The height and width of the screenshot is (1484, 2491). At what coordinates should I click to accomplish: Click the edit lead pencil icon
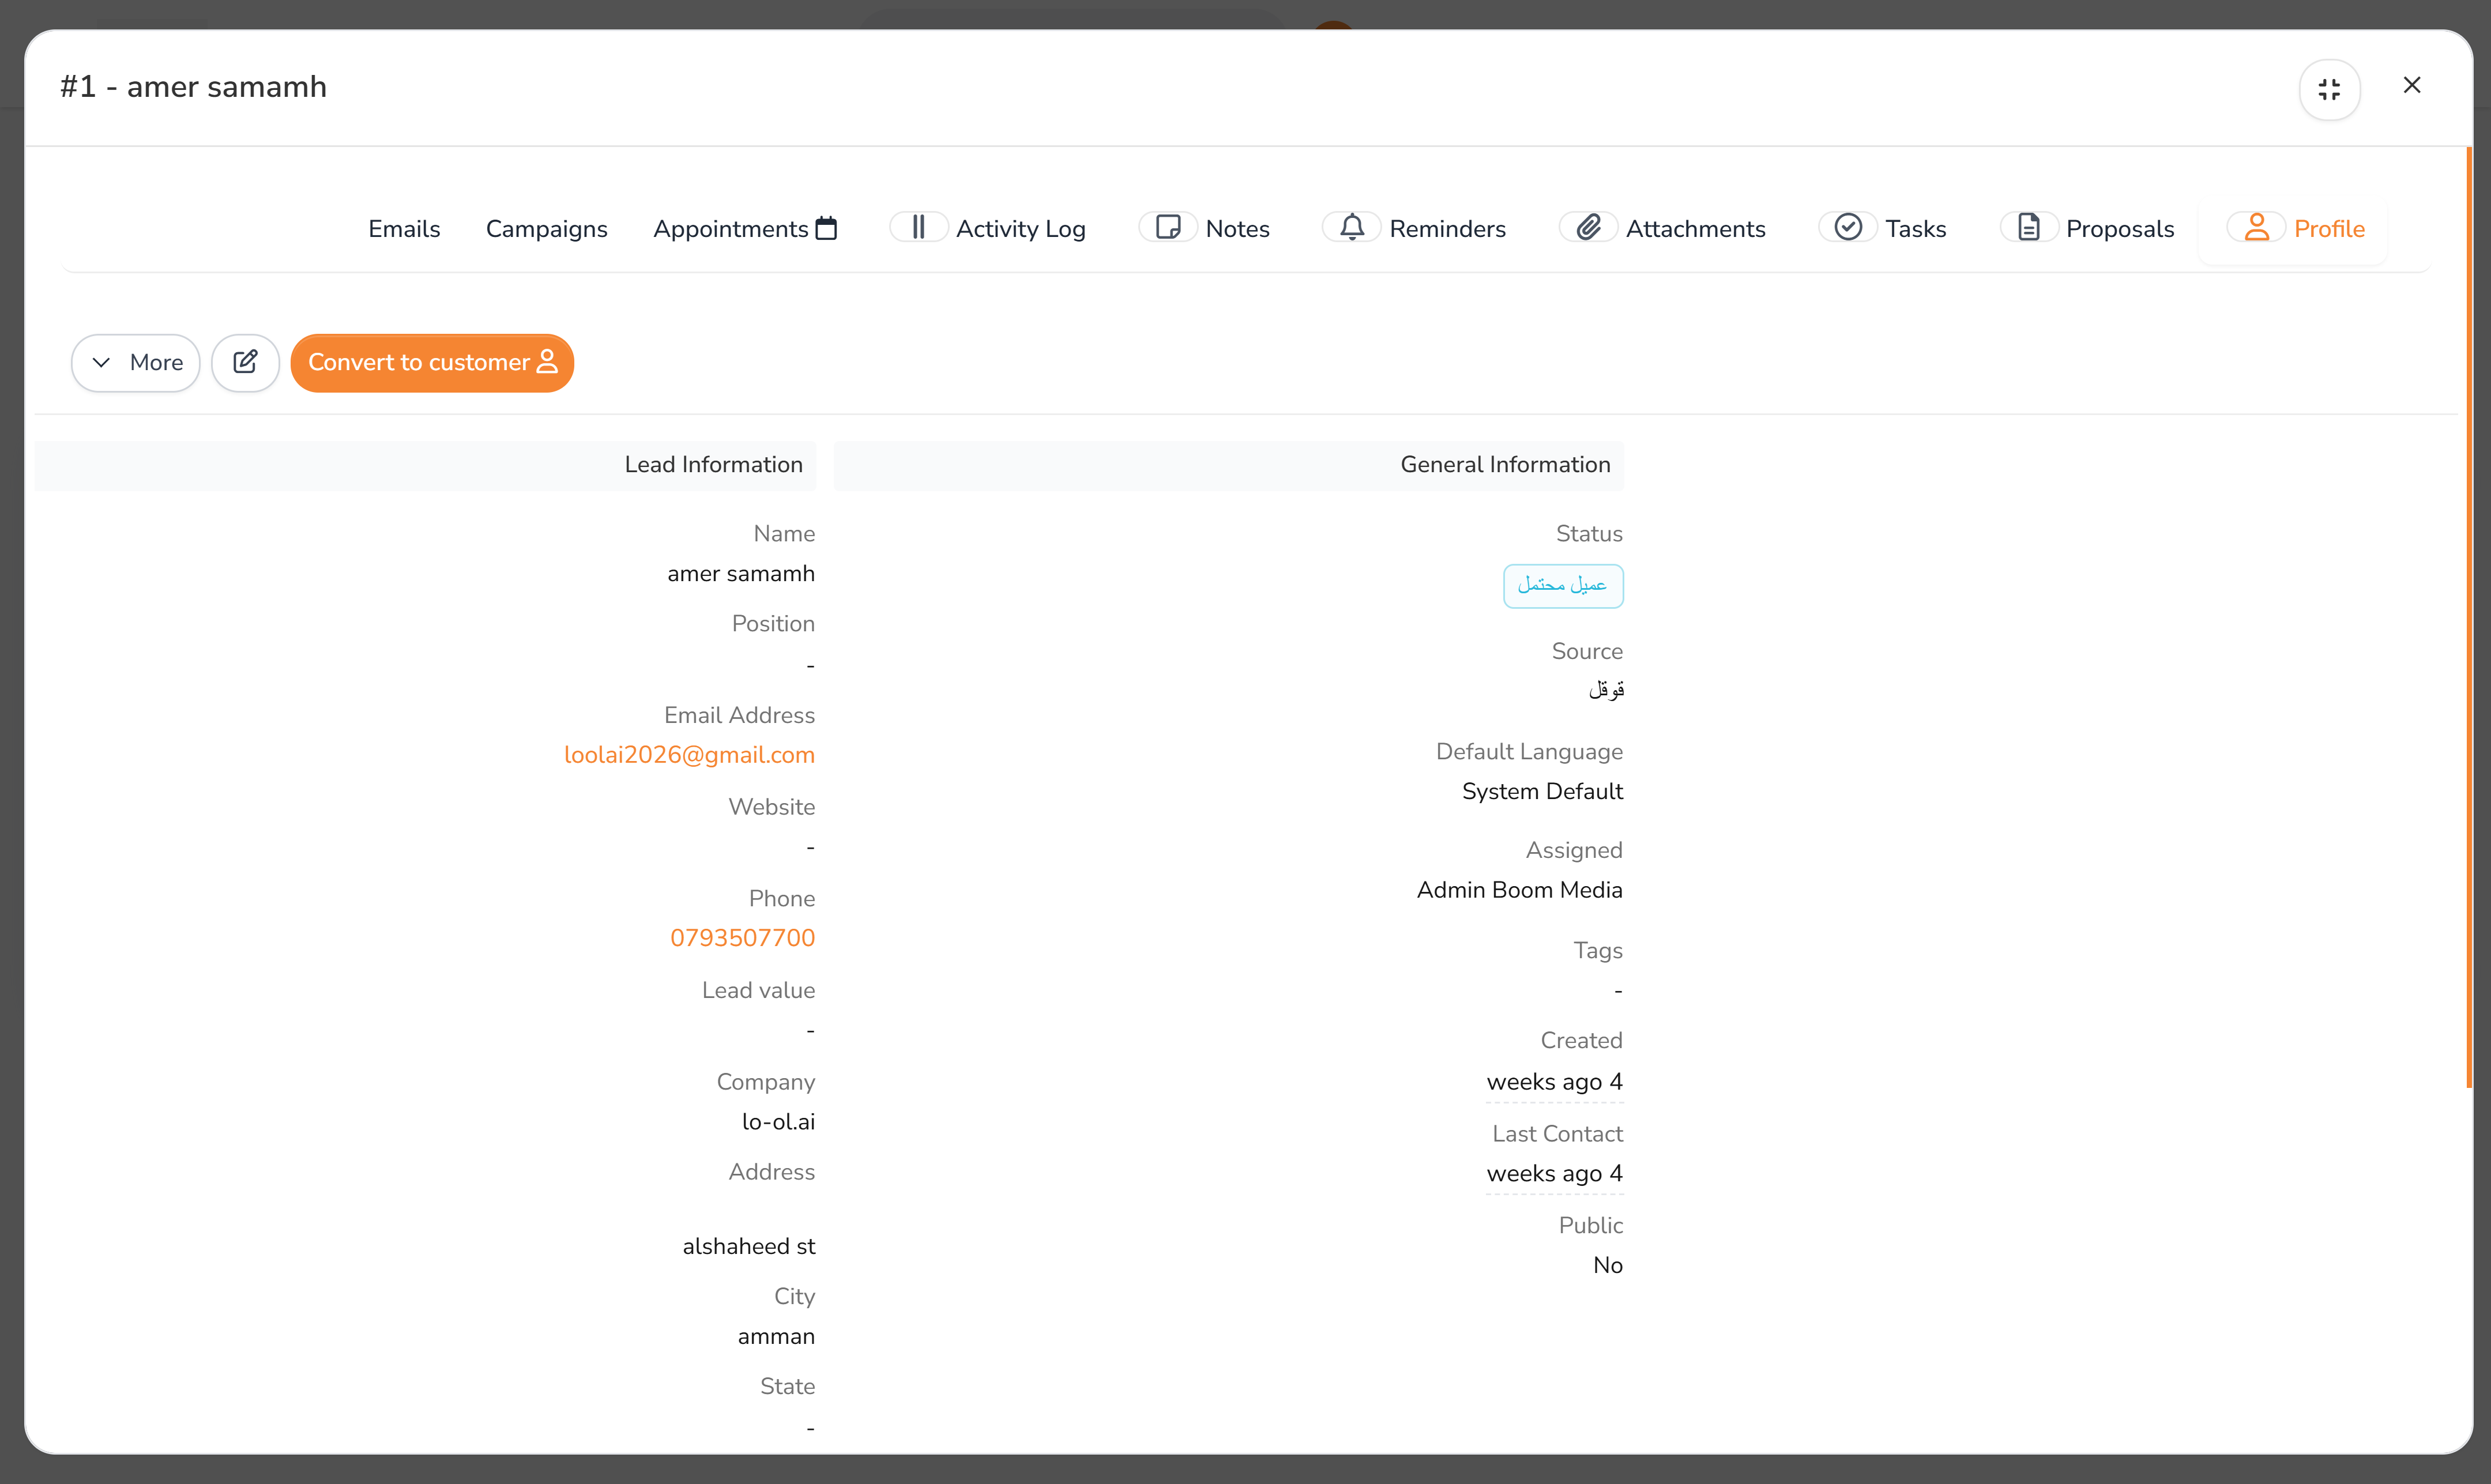click(245, 362)
